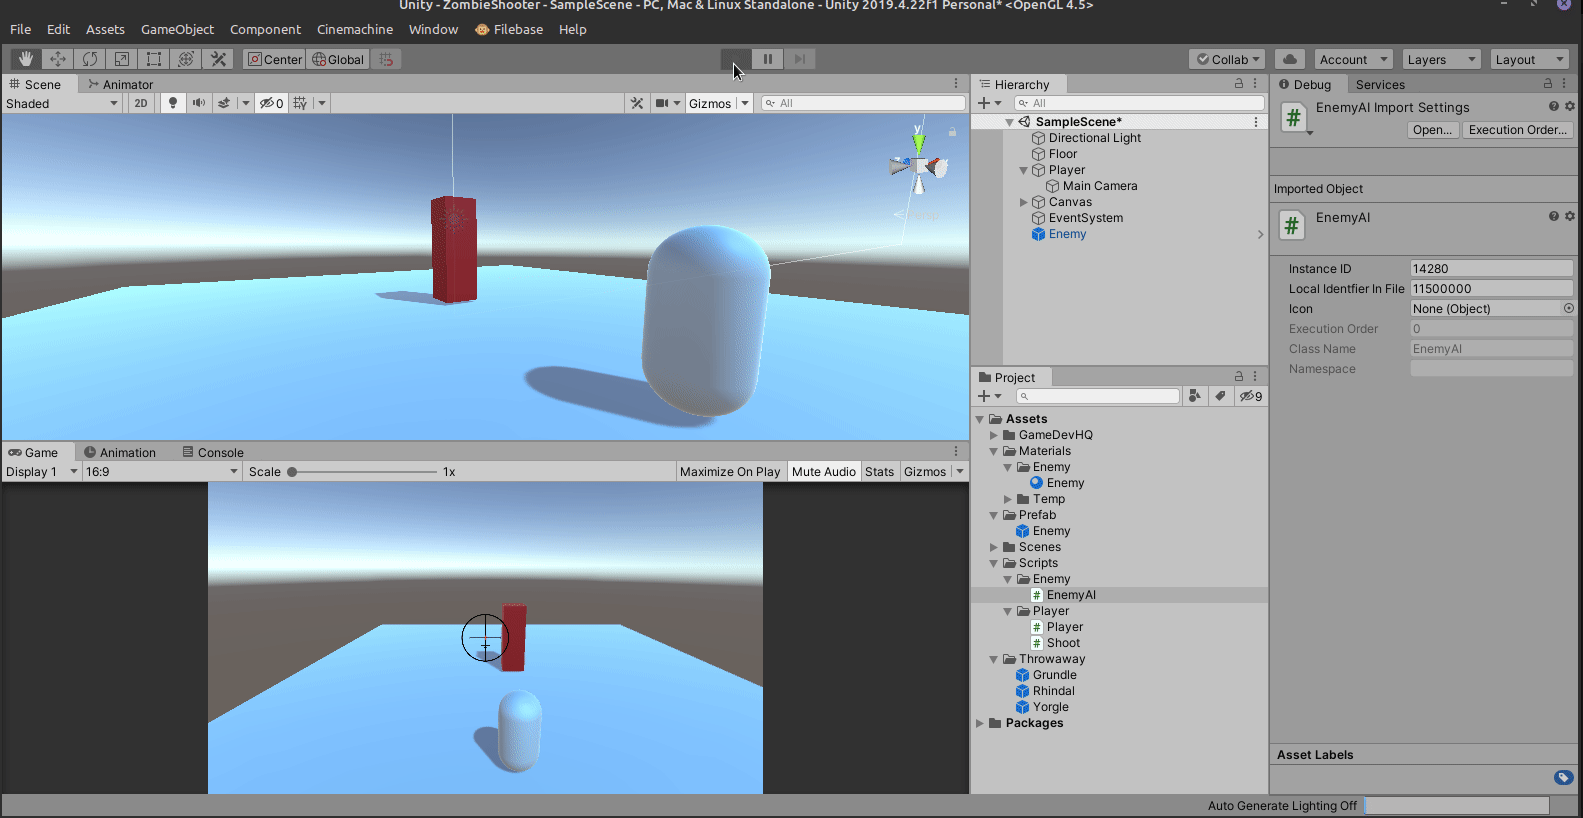1583x818 pixels.
Task: Expand the Canvas object in Hierarchy
Action: 1023,202
